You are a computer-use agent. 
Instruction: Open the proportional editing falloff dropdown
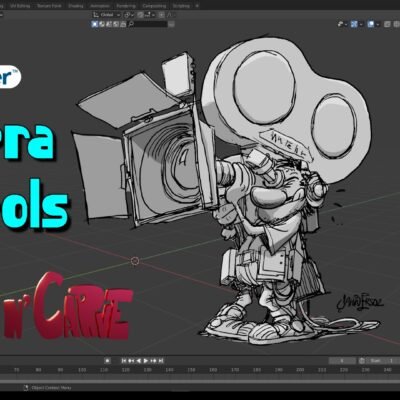(x=171, y=15)
